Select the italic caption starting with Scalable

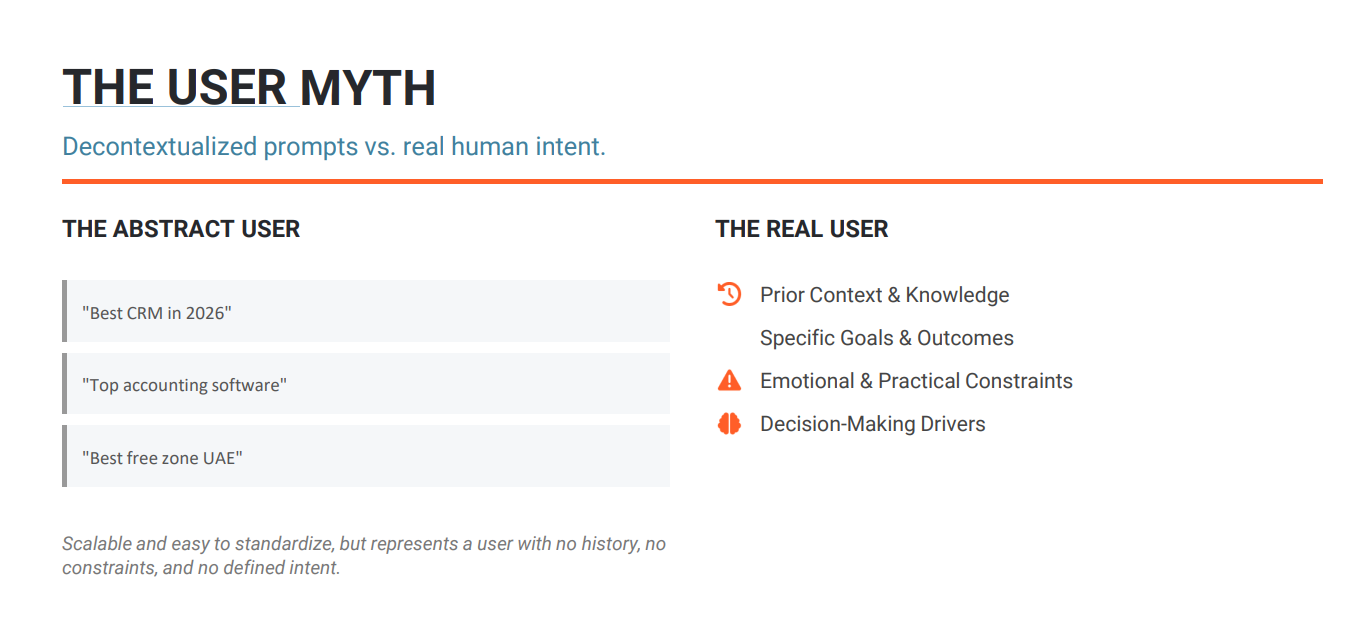[364, 556]
